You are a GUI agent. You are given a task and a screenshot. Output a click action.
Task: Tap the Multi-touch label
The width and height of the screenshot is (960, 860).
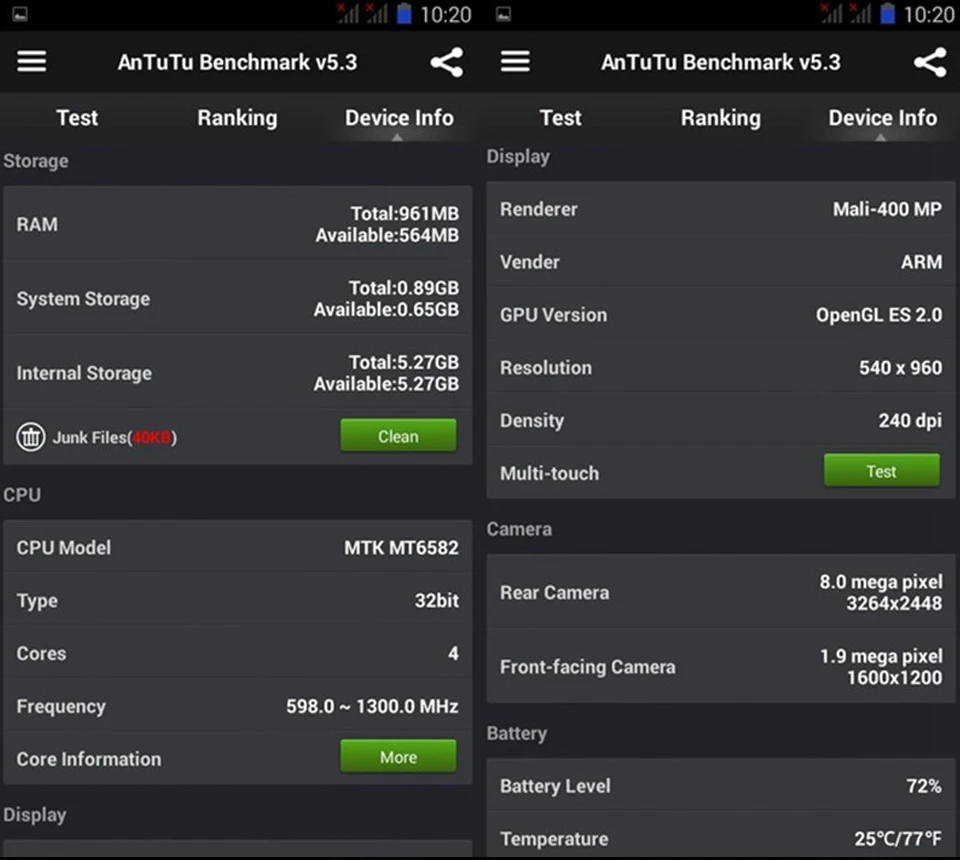(x=549, y=473)
